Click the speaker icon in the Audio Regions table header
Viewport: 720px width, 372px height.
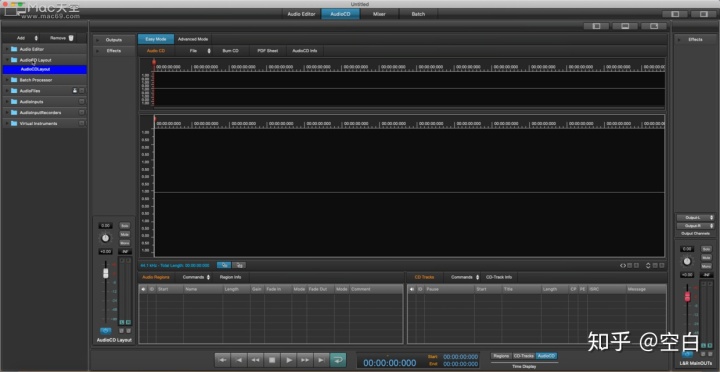pyautogui.click(x=143, y=289)
